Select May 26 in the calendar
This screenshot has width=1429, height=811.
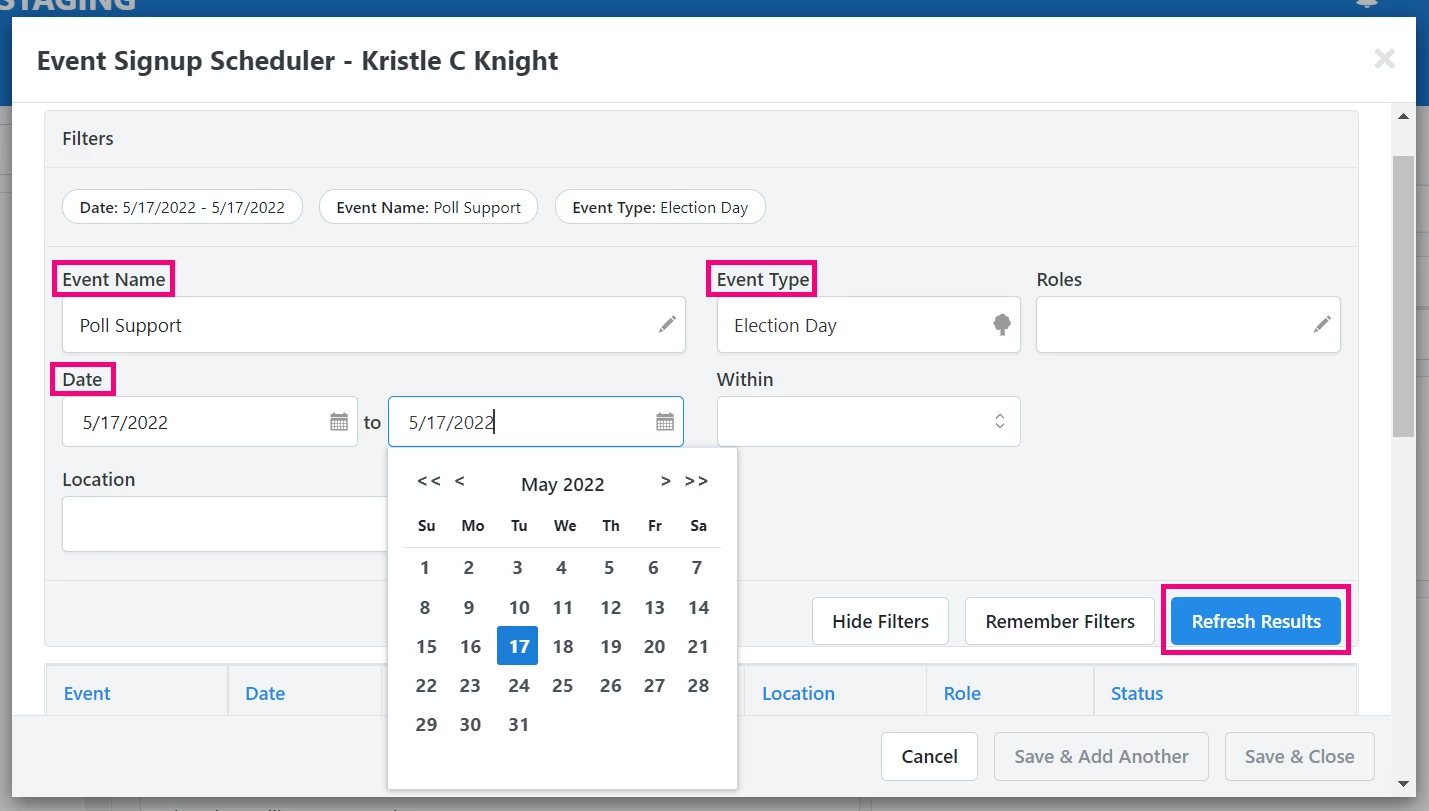(x=610, y=685)
